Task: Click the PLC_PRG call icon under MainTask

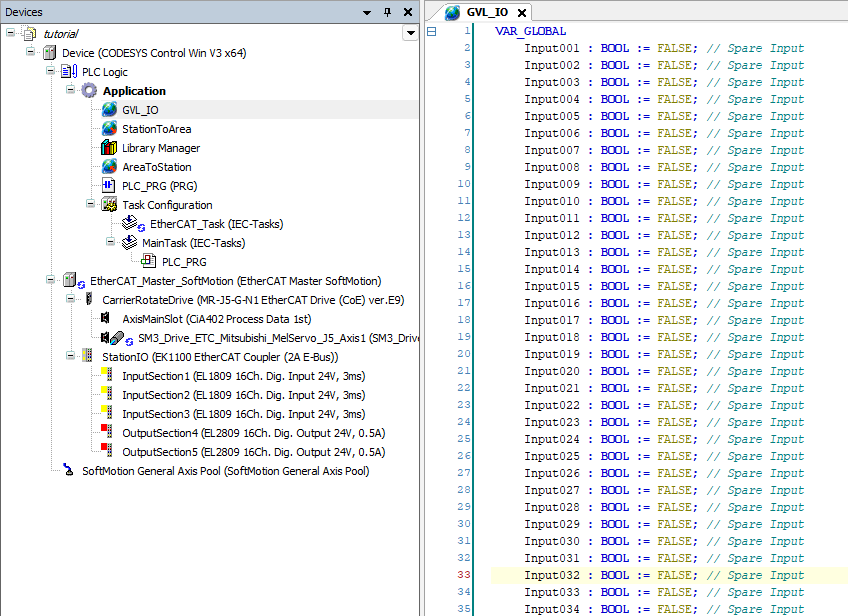Action: point(149,261)
